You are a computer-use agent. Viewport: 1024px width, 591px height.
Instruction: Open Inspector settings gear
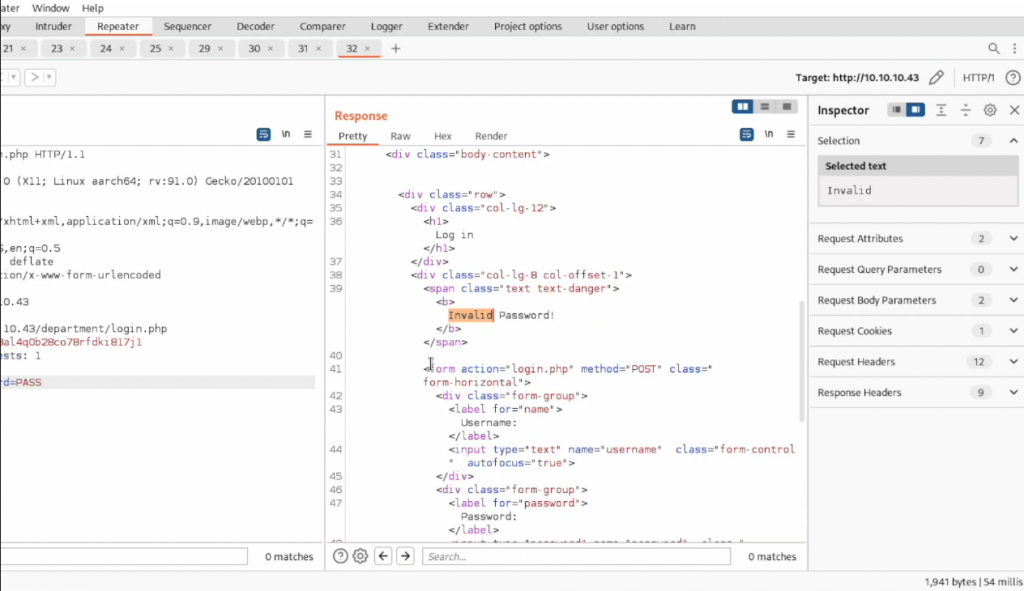(x=990, y=110)
